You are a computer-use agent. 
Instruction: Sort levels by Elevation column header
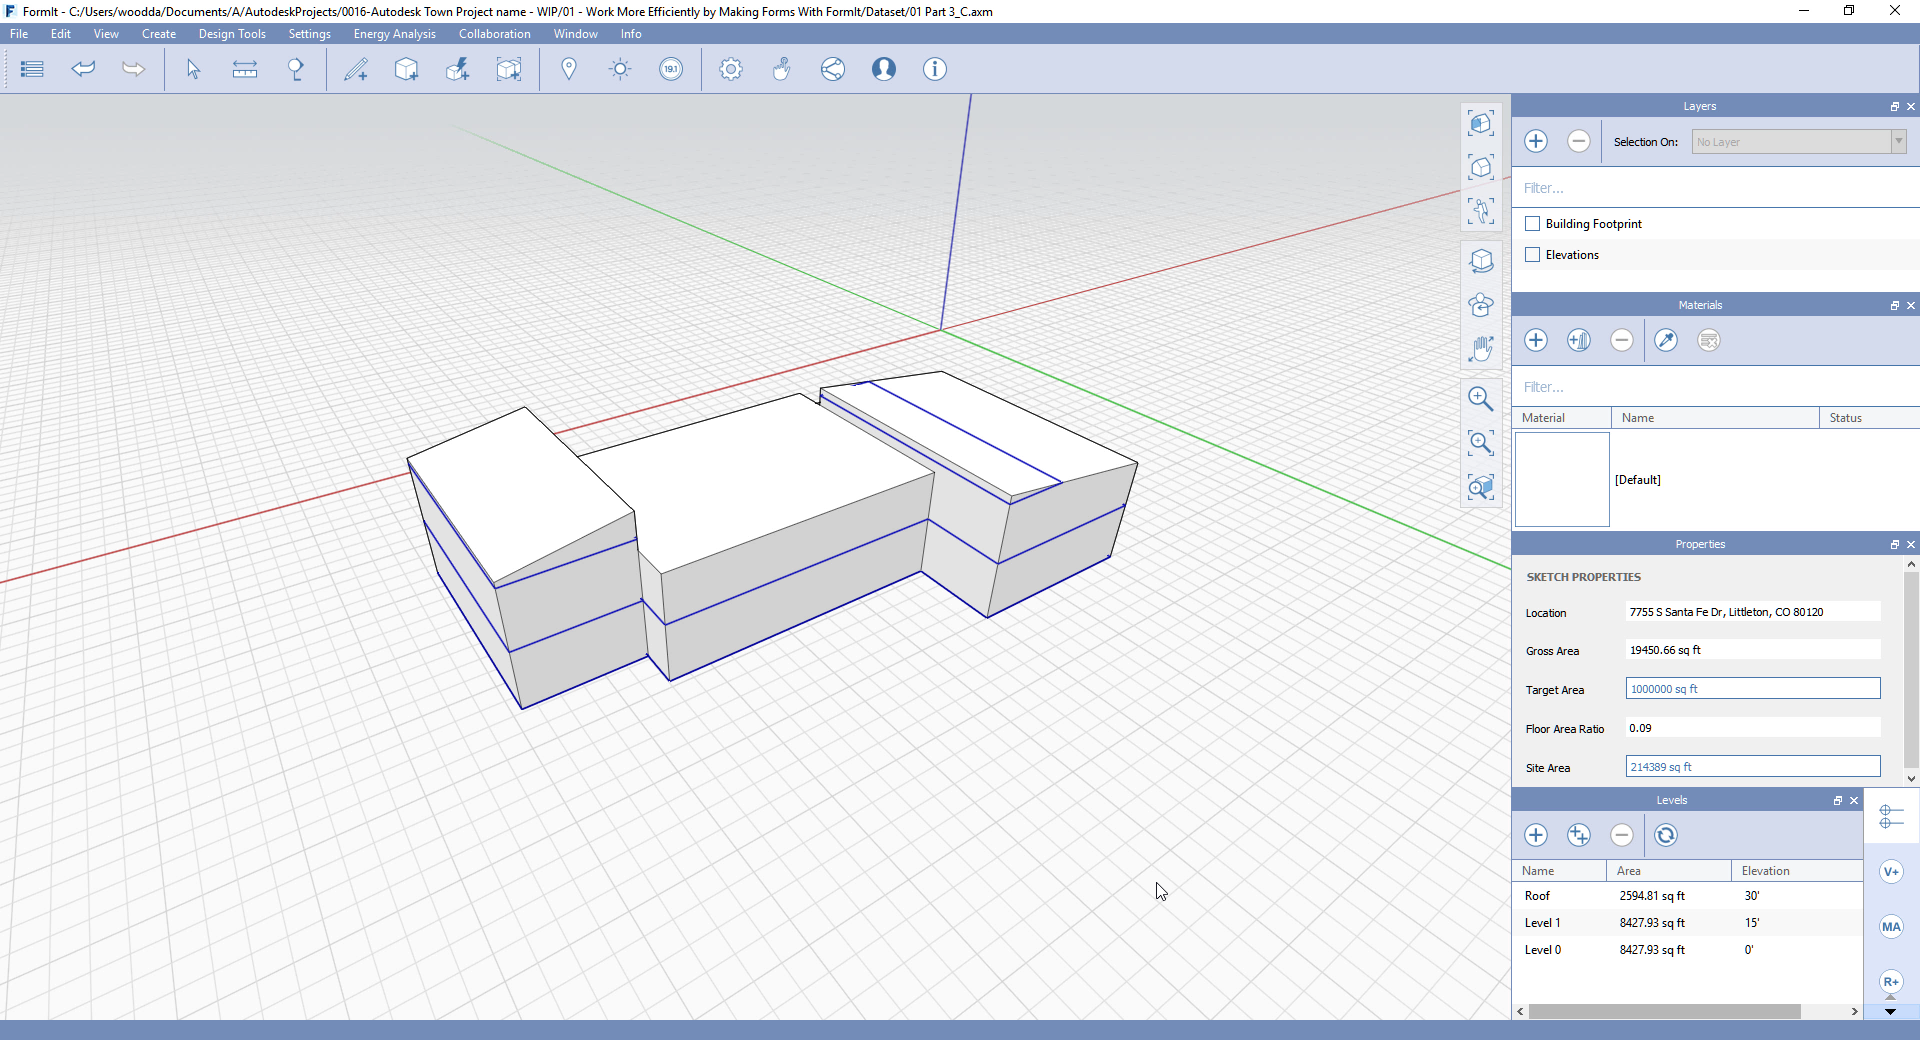coord(1796,871)
